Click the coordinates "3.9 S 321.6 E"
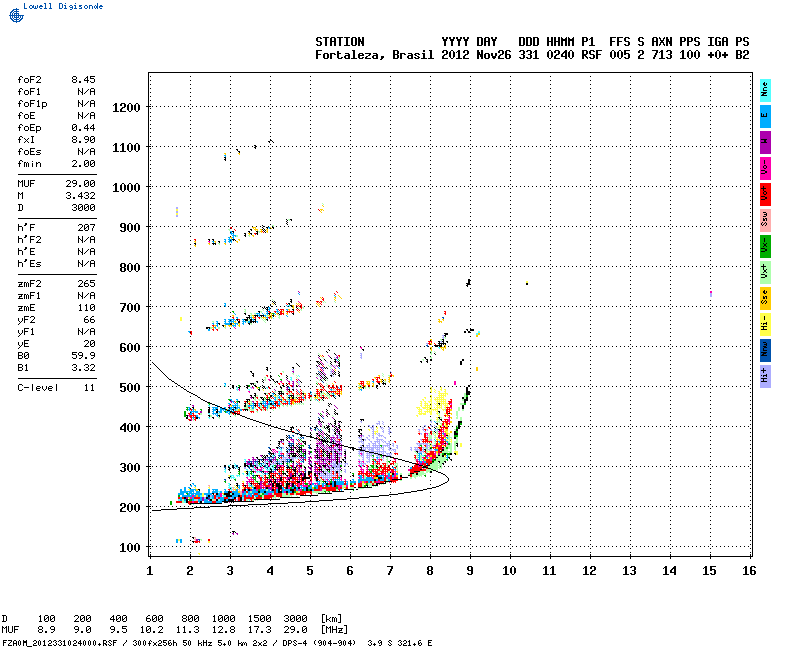The image size is (800, 650). coord(400,643)
